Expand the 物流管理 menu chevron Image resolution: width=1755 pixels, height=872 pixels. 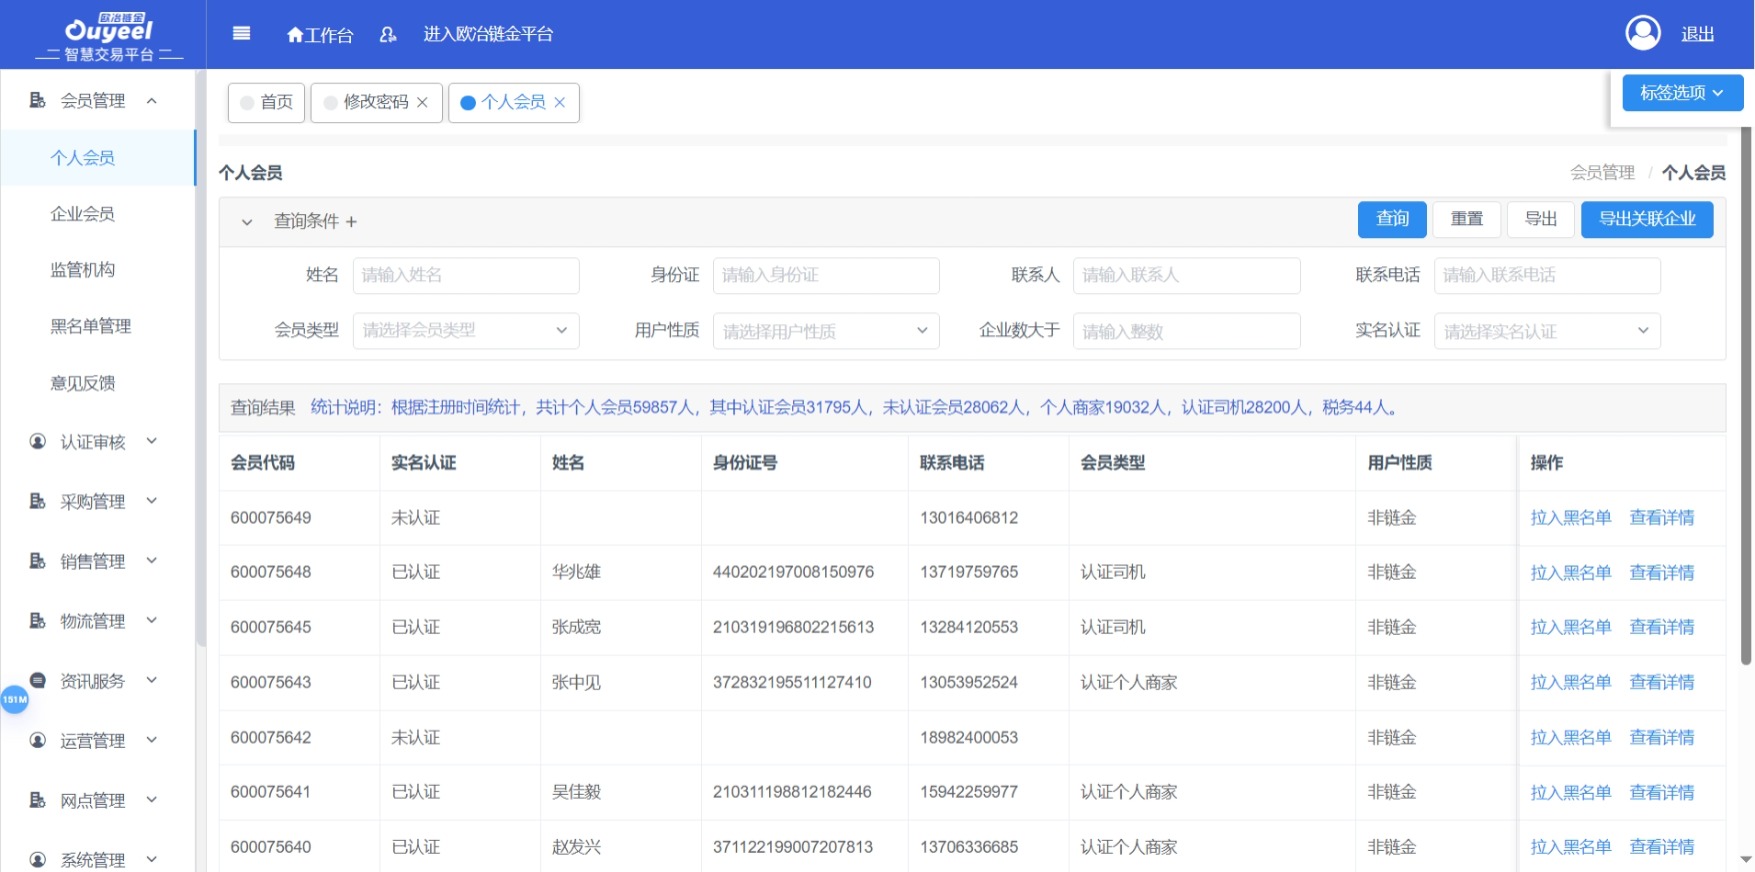pos(152,621)
